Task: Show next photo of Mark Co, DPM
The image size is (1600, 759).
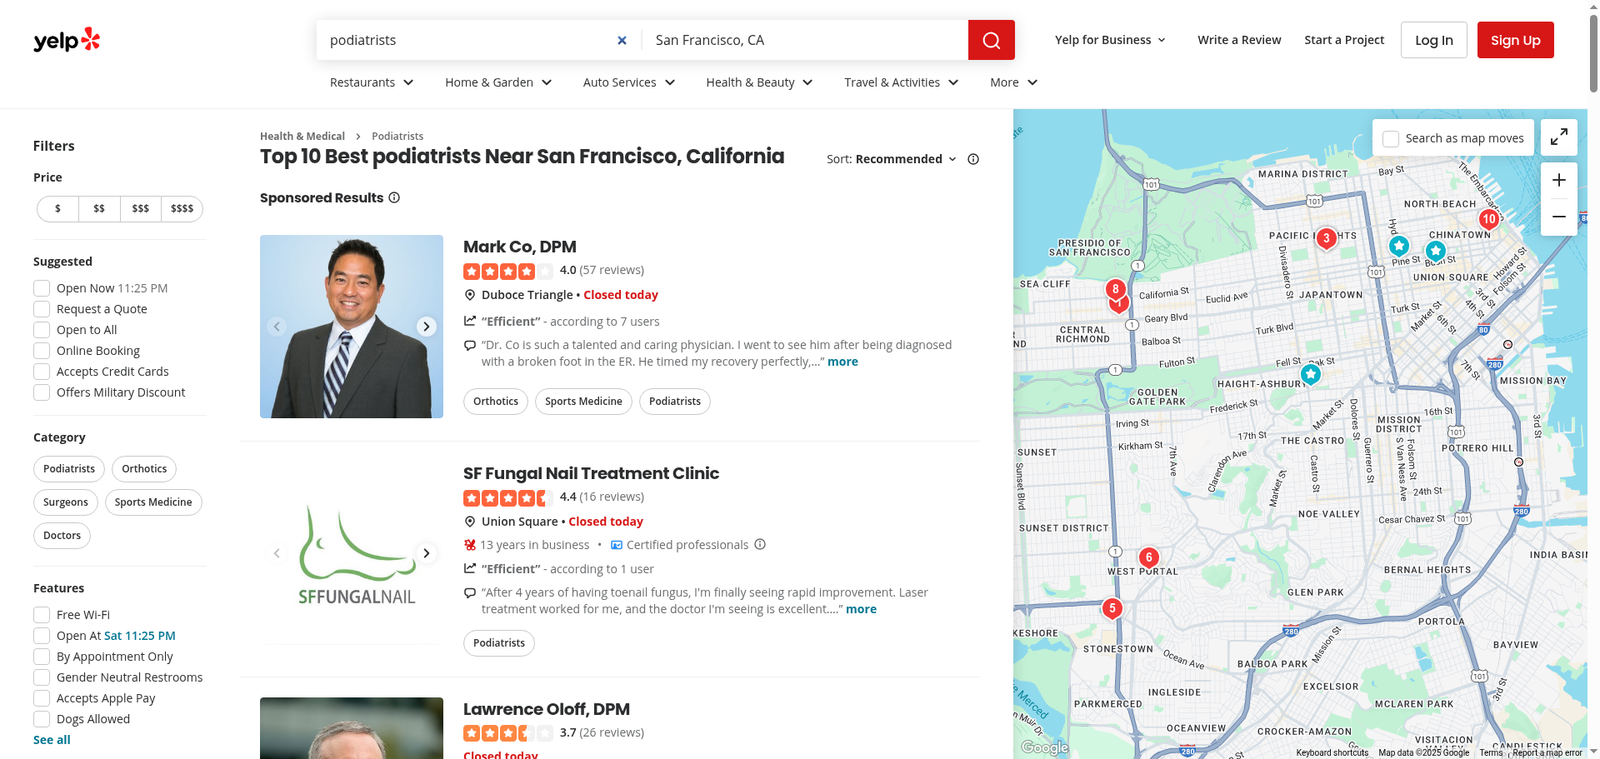Action: click(426, 326)
